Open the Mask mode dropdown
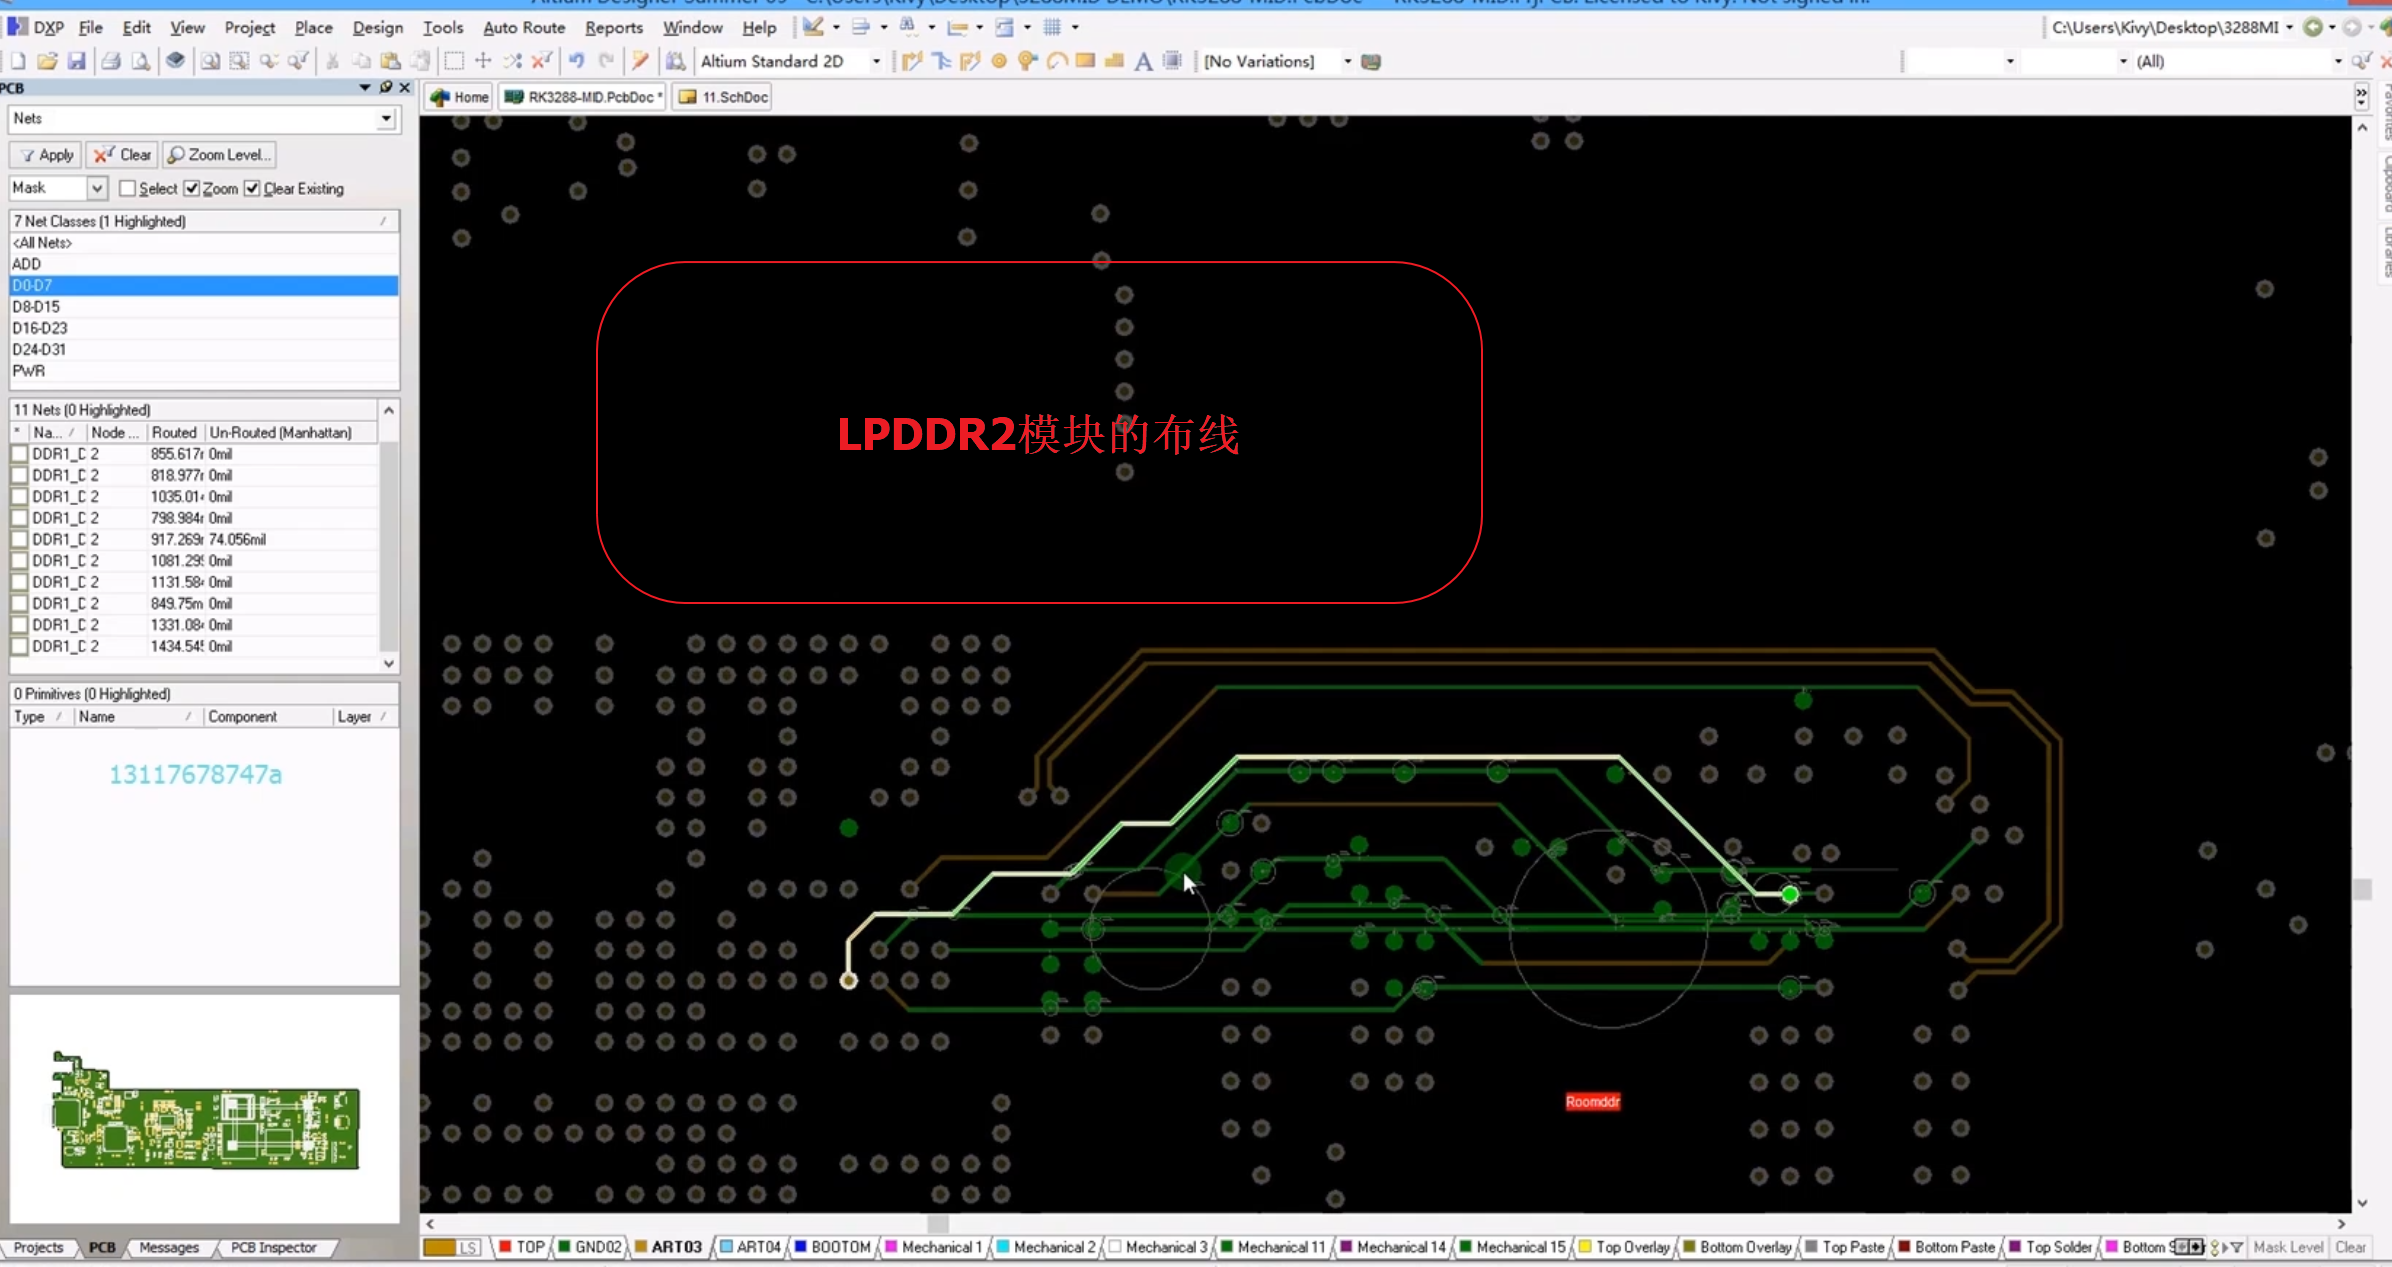The image size is (2392, 1267). [97, 188]
